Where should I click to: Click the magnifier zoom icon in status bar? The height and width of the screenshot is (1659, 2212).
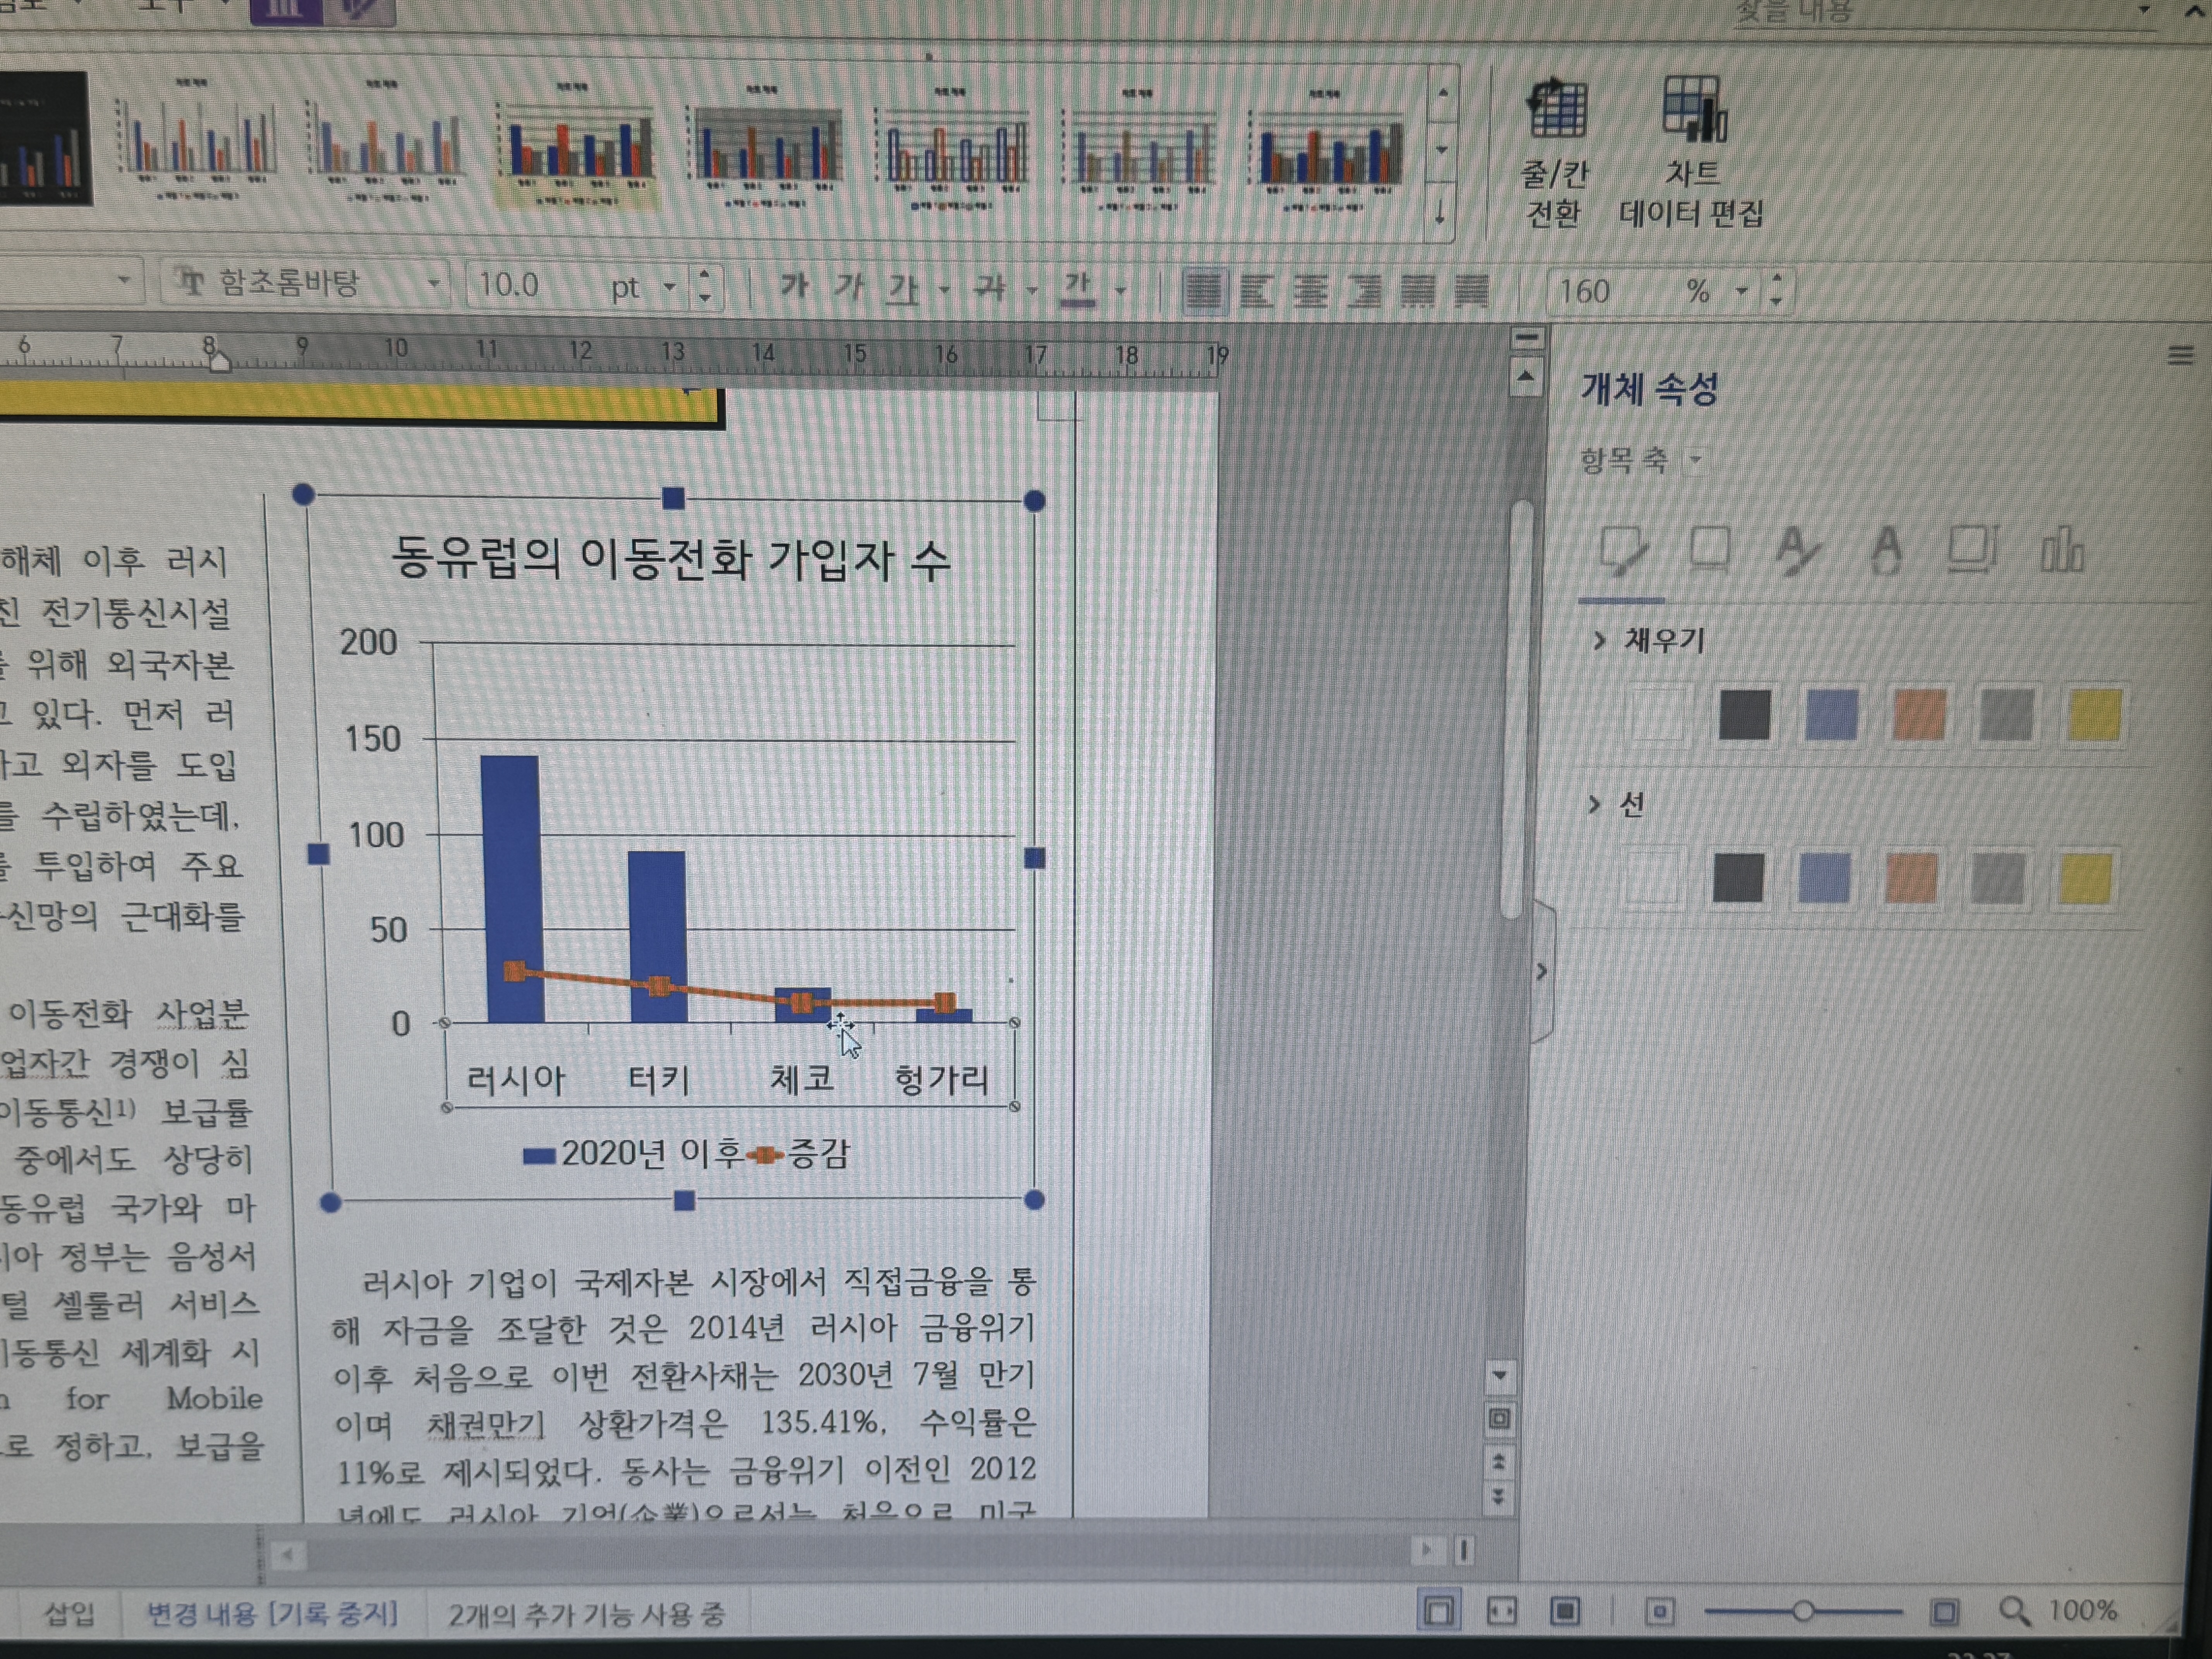click(x=2014, y=1611)
